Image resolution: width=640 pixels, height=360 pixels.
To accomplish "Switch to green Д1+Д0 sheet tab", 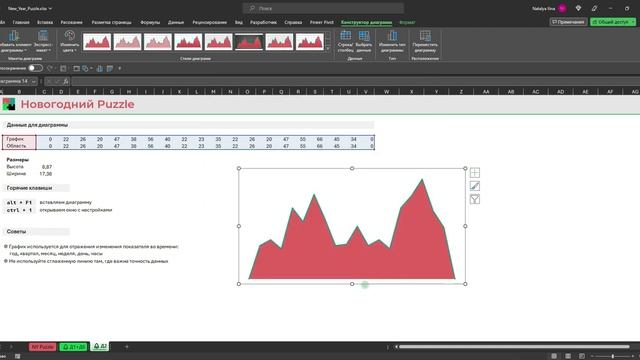I will click(x=73, y=347).
